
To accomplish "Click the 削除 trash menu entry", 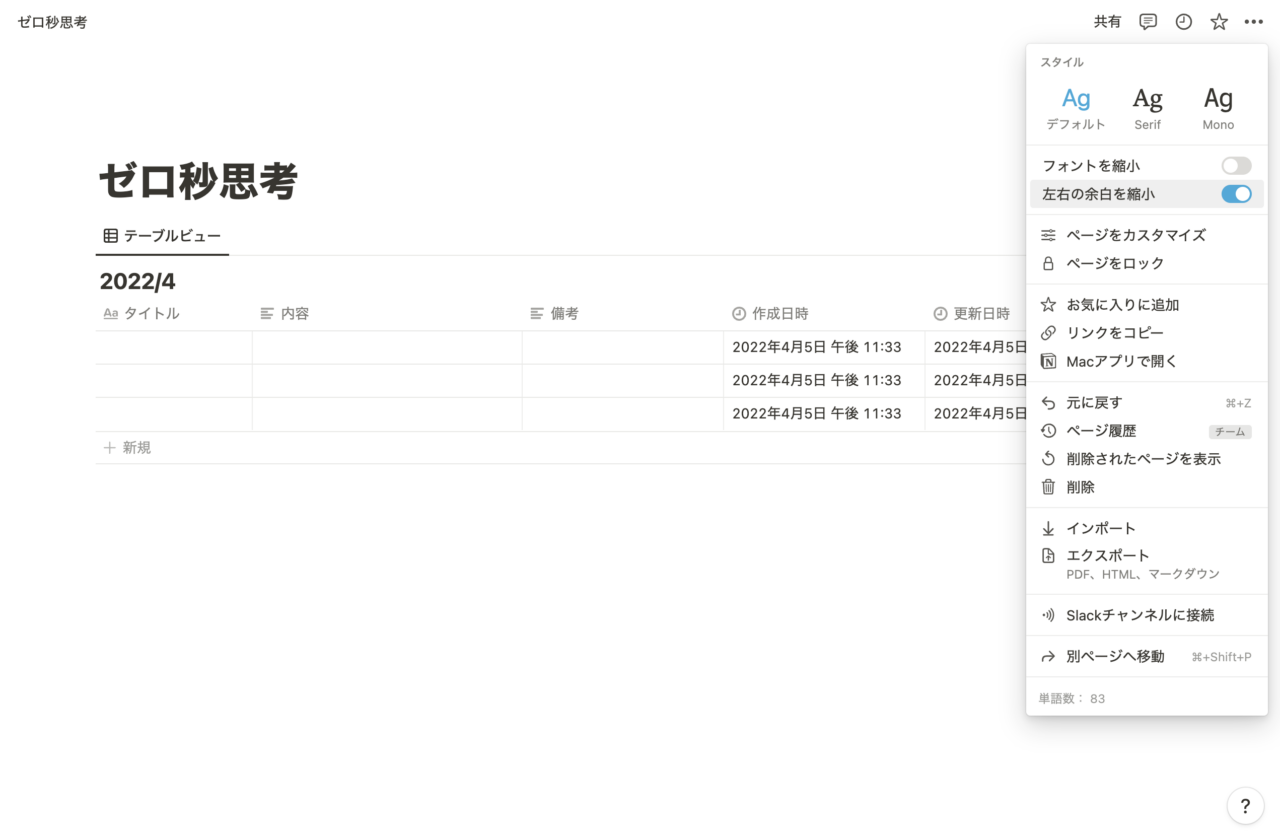I will point(1147,487).
